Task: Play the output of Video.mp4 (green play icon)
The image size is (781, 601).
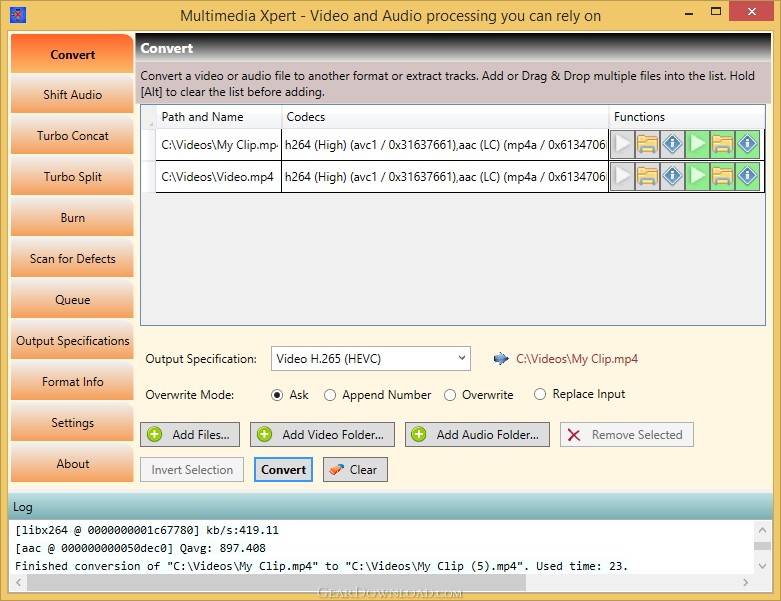Action: [x=697, y=176]
